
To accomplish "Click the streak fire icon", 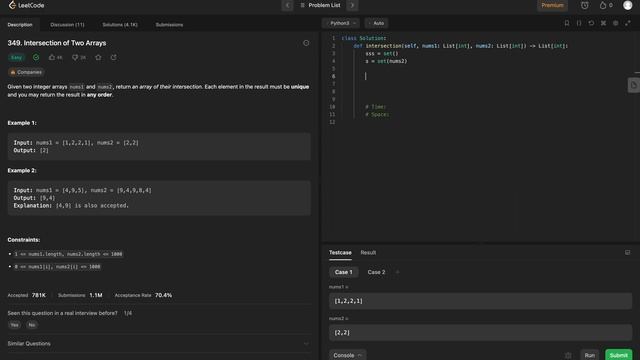I will pyautogui.click(x=603, y=5).
